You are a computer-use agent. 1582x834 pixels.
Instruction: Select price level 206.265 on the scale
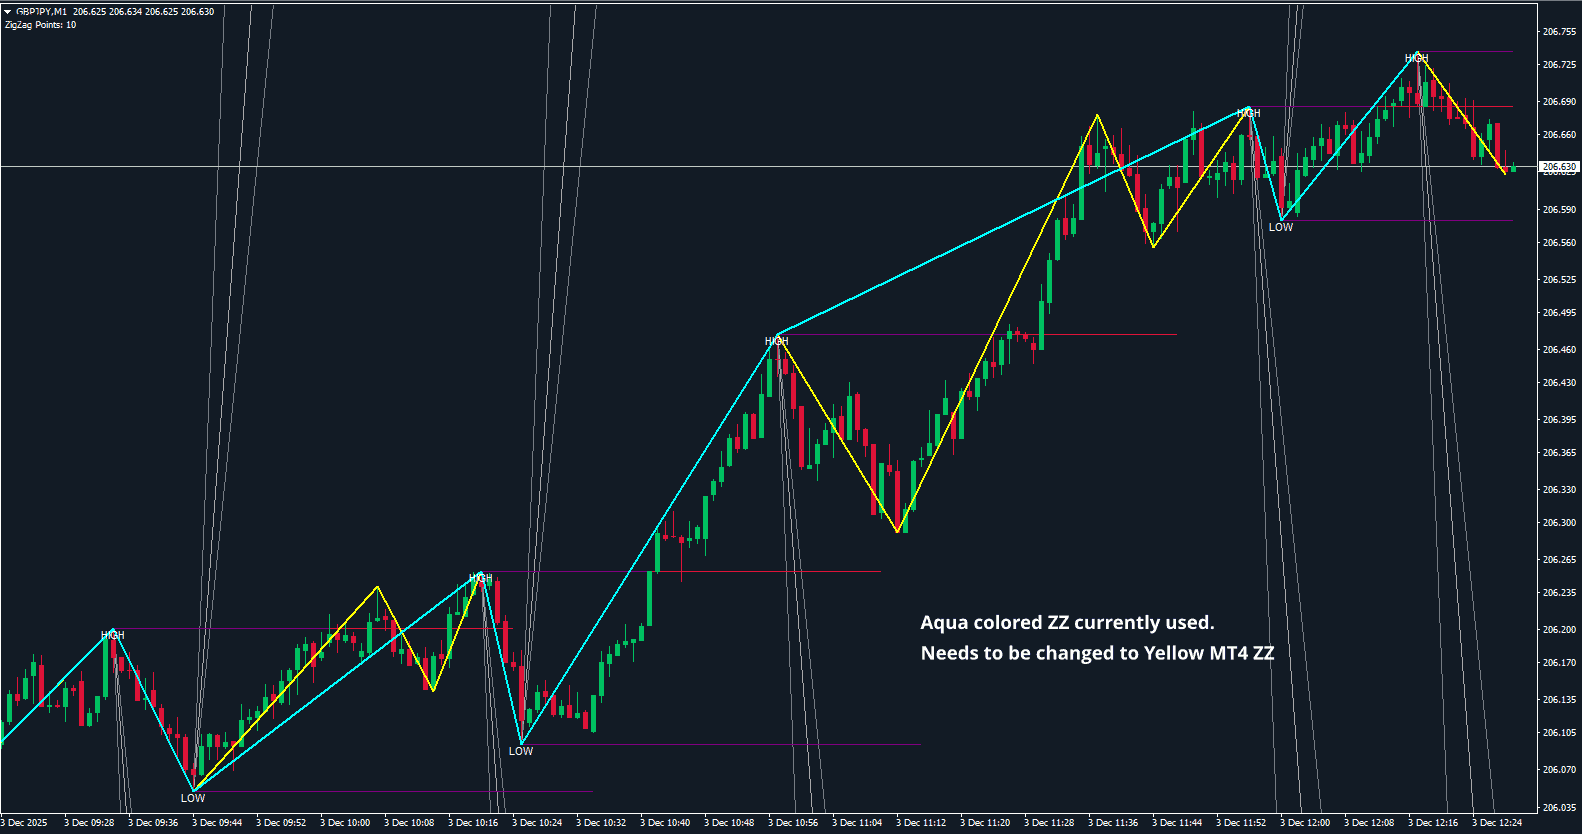(x=1559, y=560)
